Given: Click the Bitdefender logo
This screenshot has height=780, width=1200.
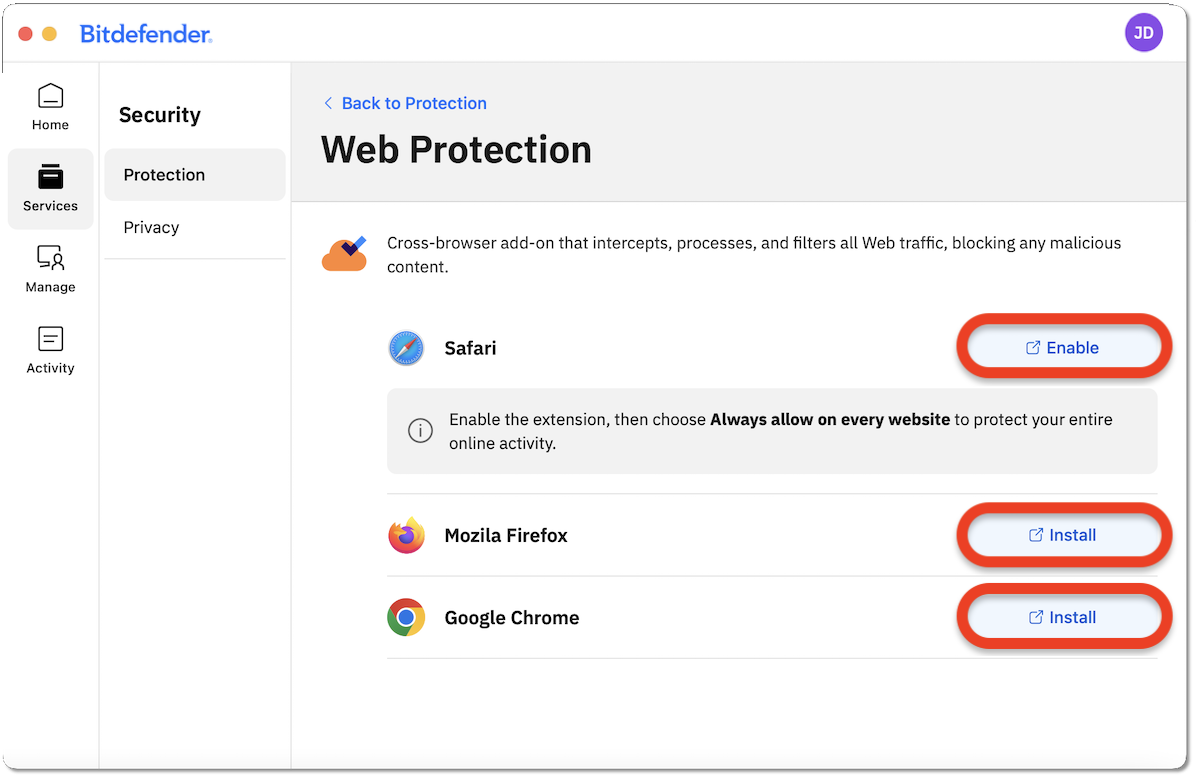Looking at the screenshot, I should coord(145,33).
